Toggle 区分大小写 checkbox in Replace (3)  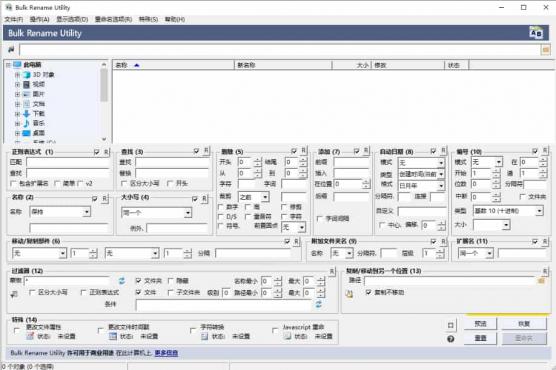point(124,183)
